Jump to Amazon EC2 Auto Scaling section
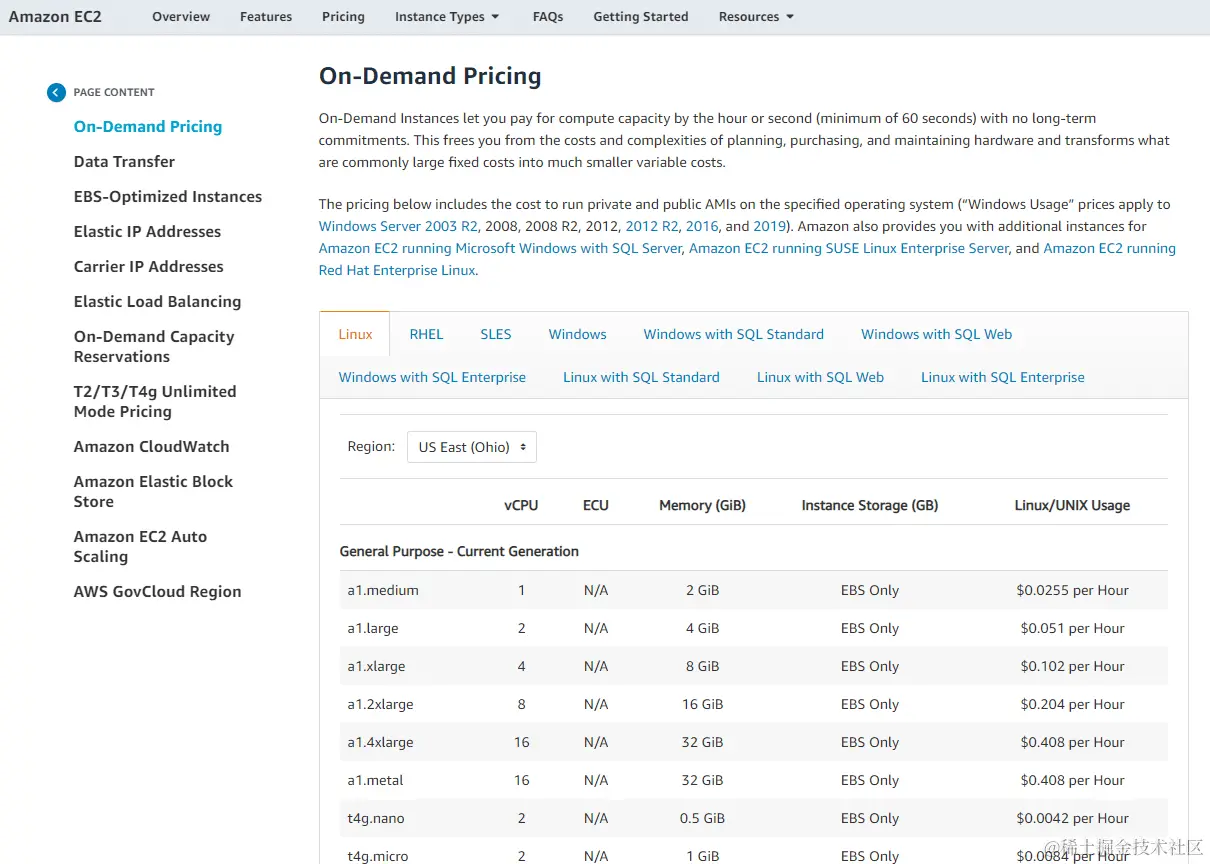Image resolution: width=1210 pixels, height=864 pixels. click(140, 547)
